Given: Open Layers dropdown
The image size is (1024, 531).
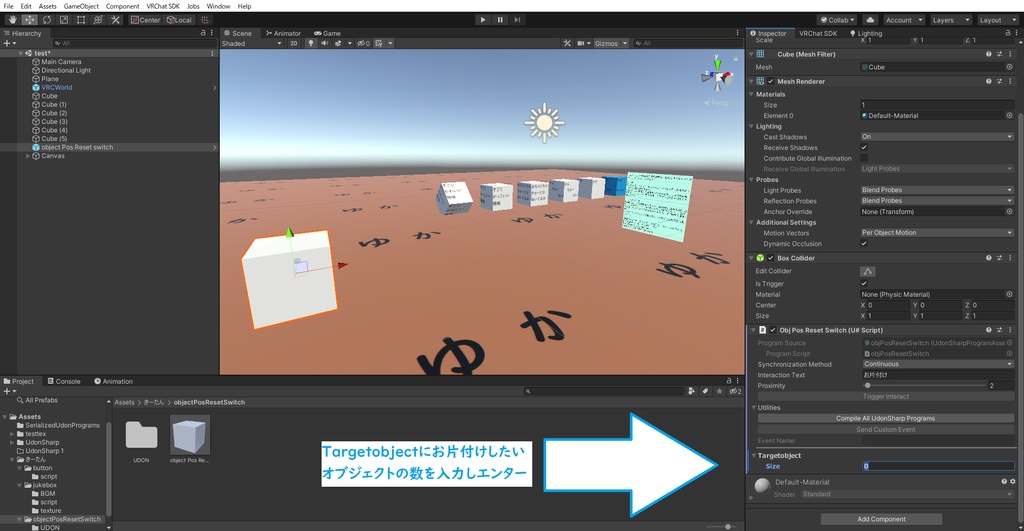Looking at the screenshot, I should (x=950, y=20).
